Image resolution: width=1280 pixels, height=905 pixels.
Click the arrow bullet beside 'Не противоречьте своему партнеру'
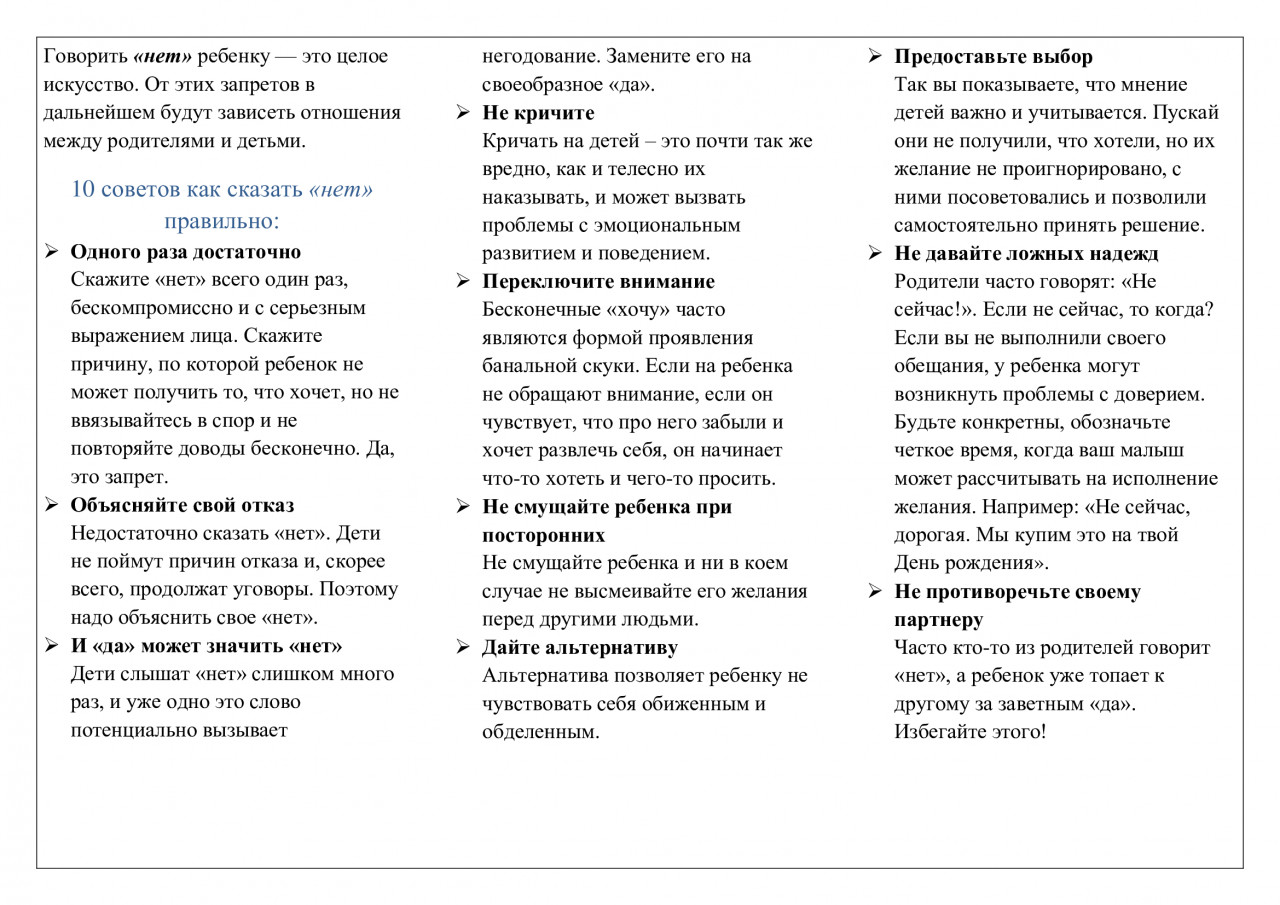tap(875, 592)
